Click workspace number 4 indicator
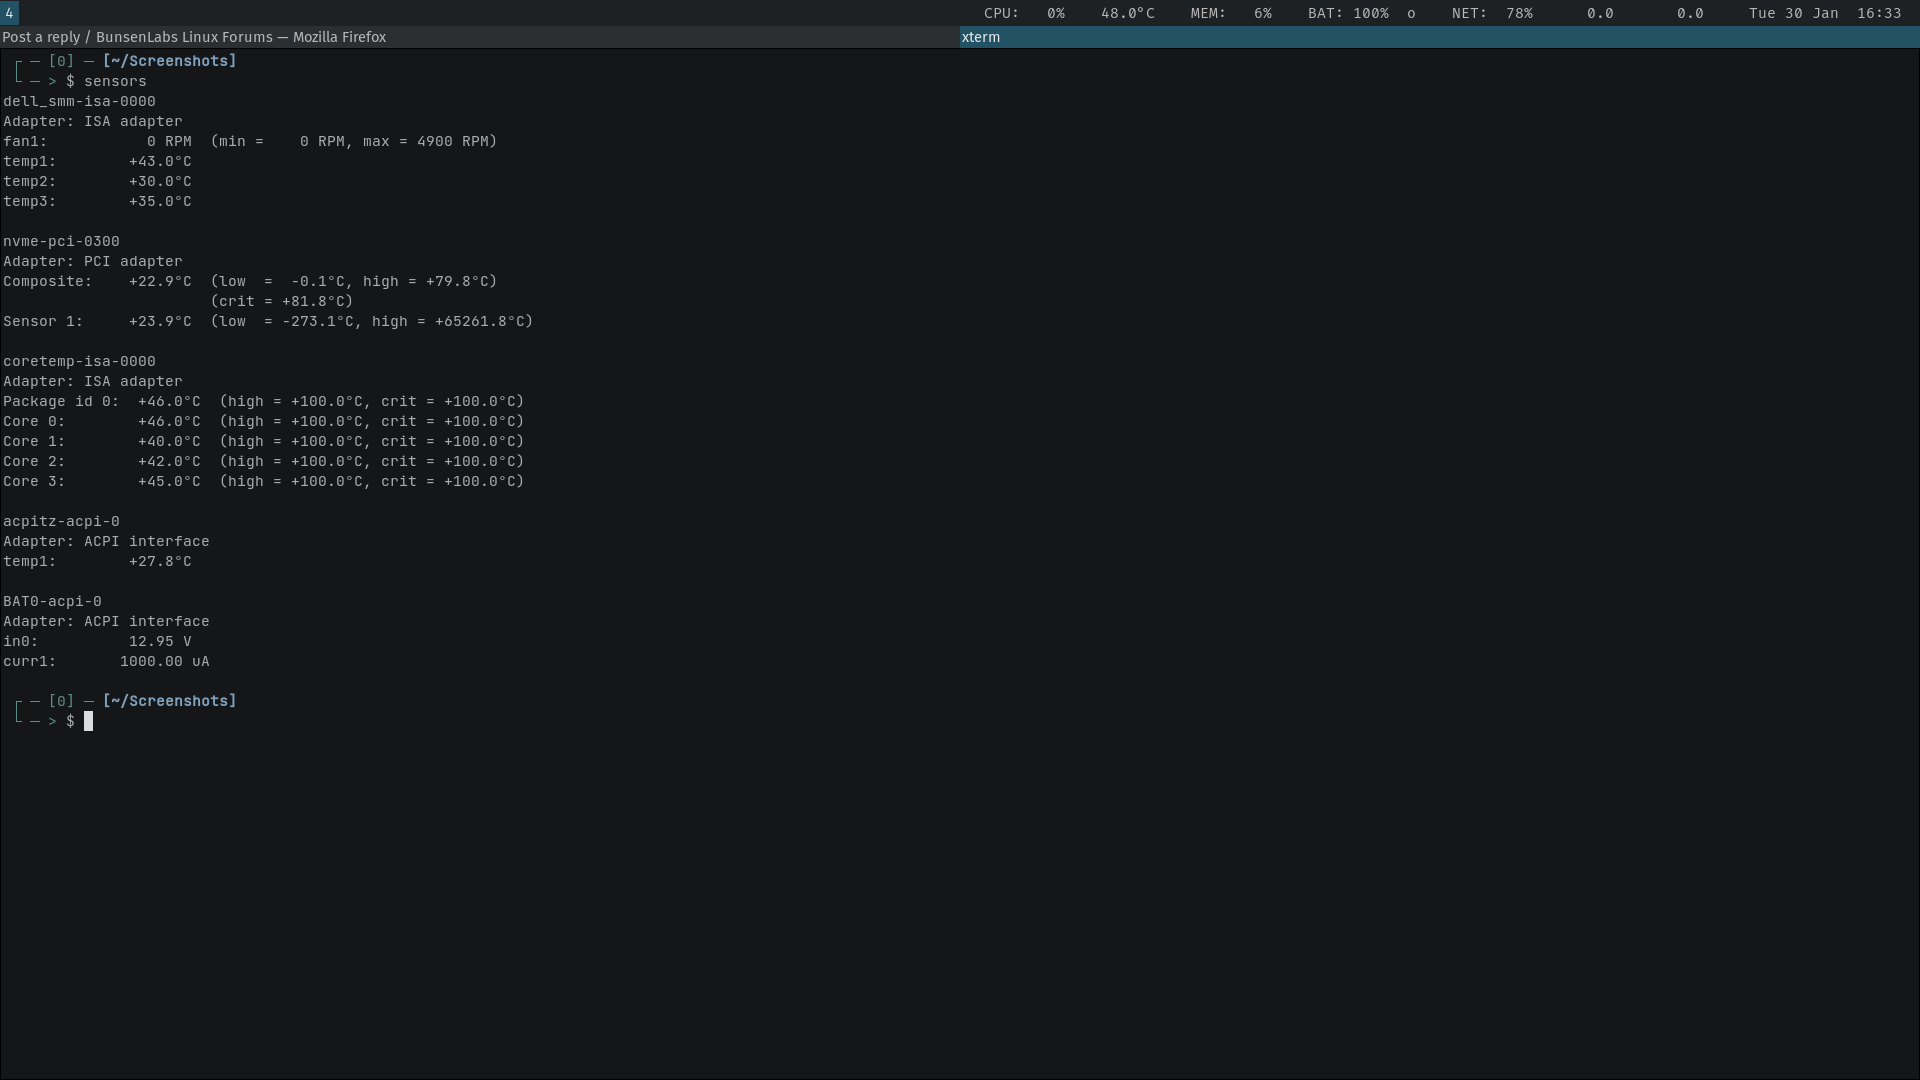The height and width of the screenshot is (1080, 1920). click(9, 13)
